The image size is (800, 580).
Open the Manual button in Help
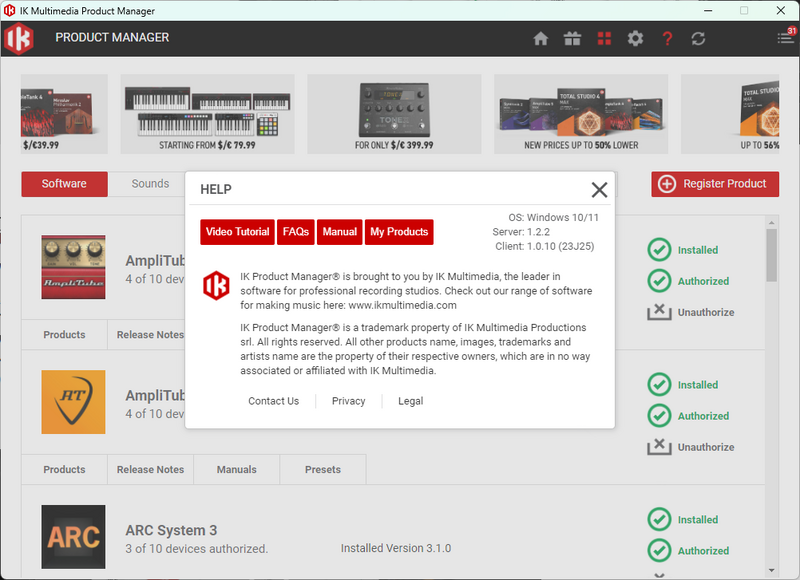coord(340,232)
